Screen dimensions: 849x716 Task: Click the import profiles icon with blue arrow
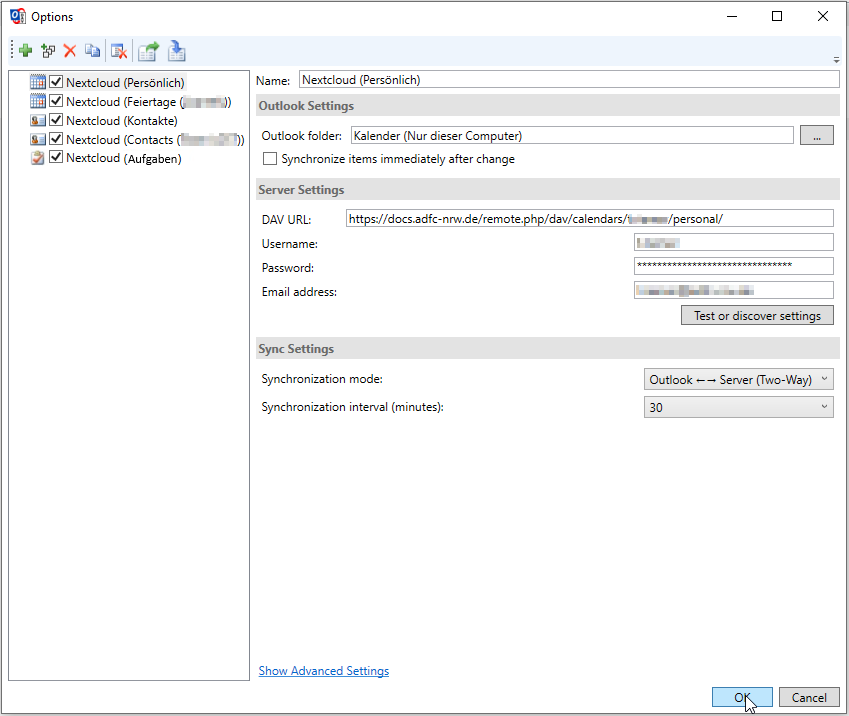click(x=177, y=51)
